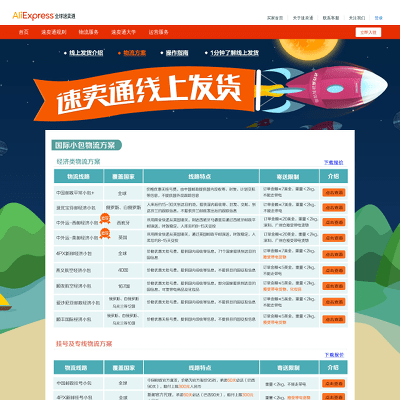Click the 中国邮政平常小包+ route name
400x400 pixels.
(75, 193)
